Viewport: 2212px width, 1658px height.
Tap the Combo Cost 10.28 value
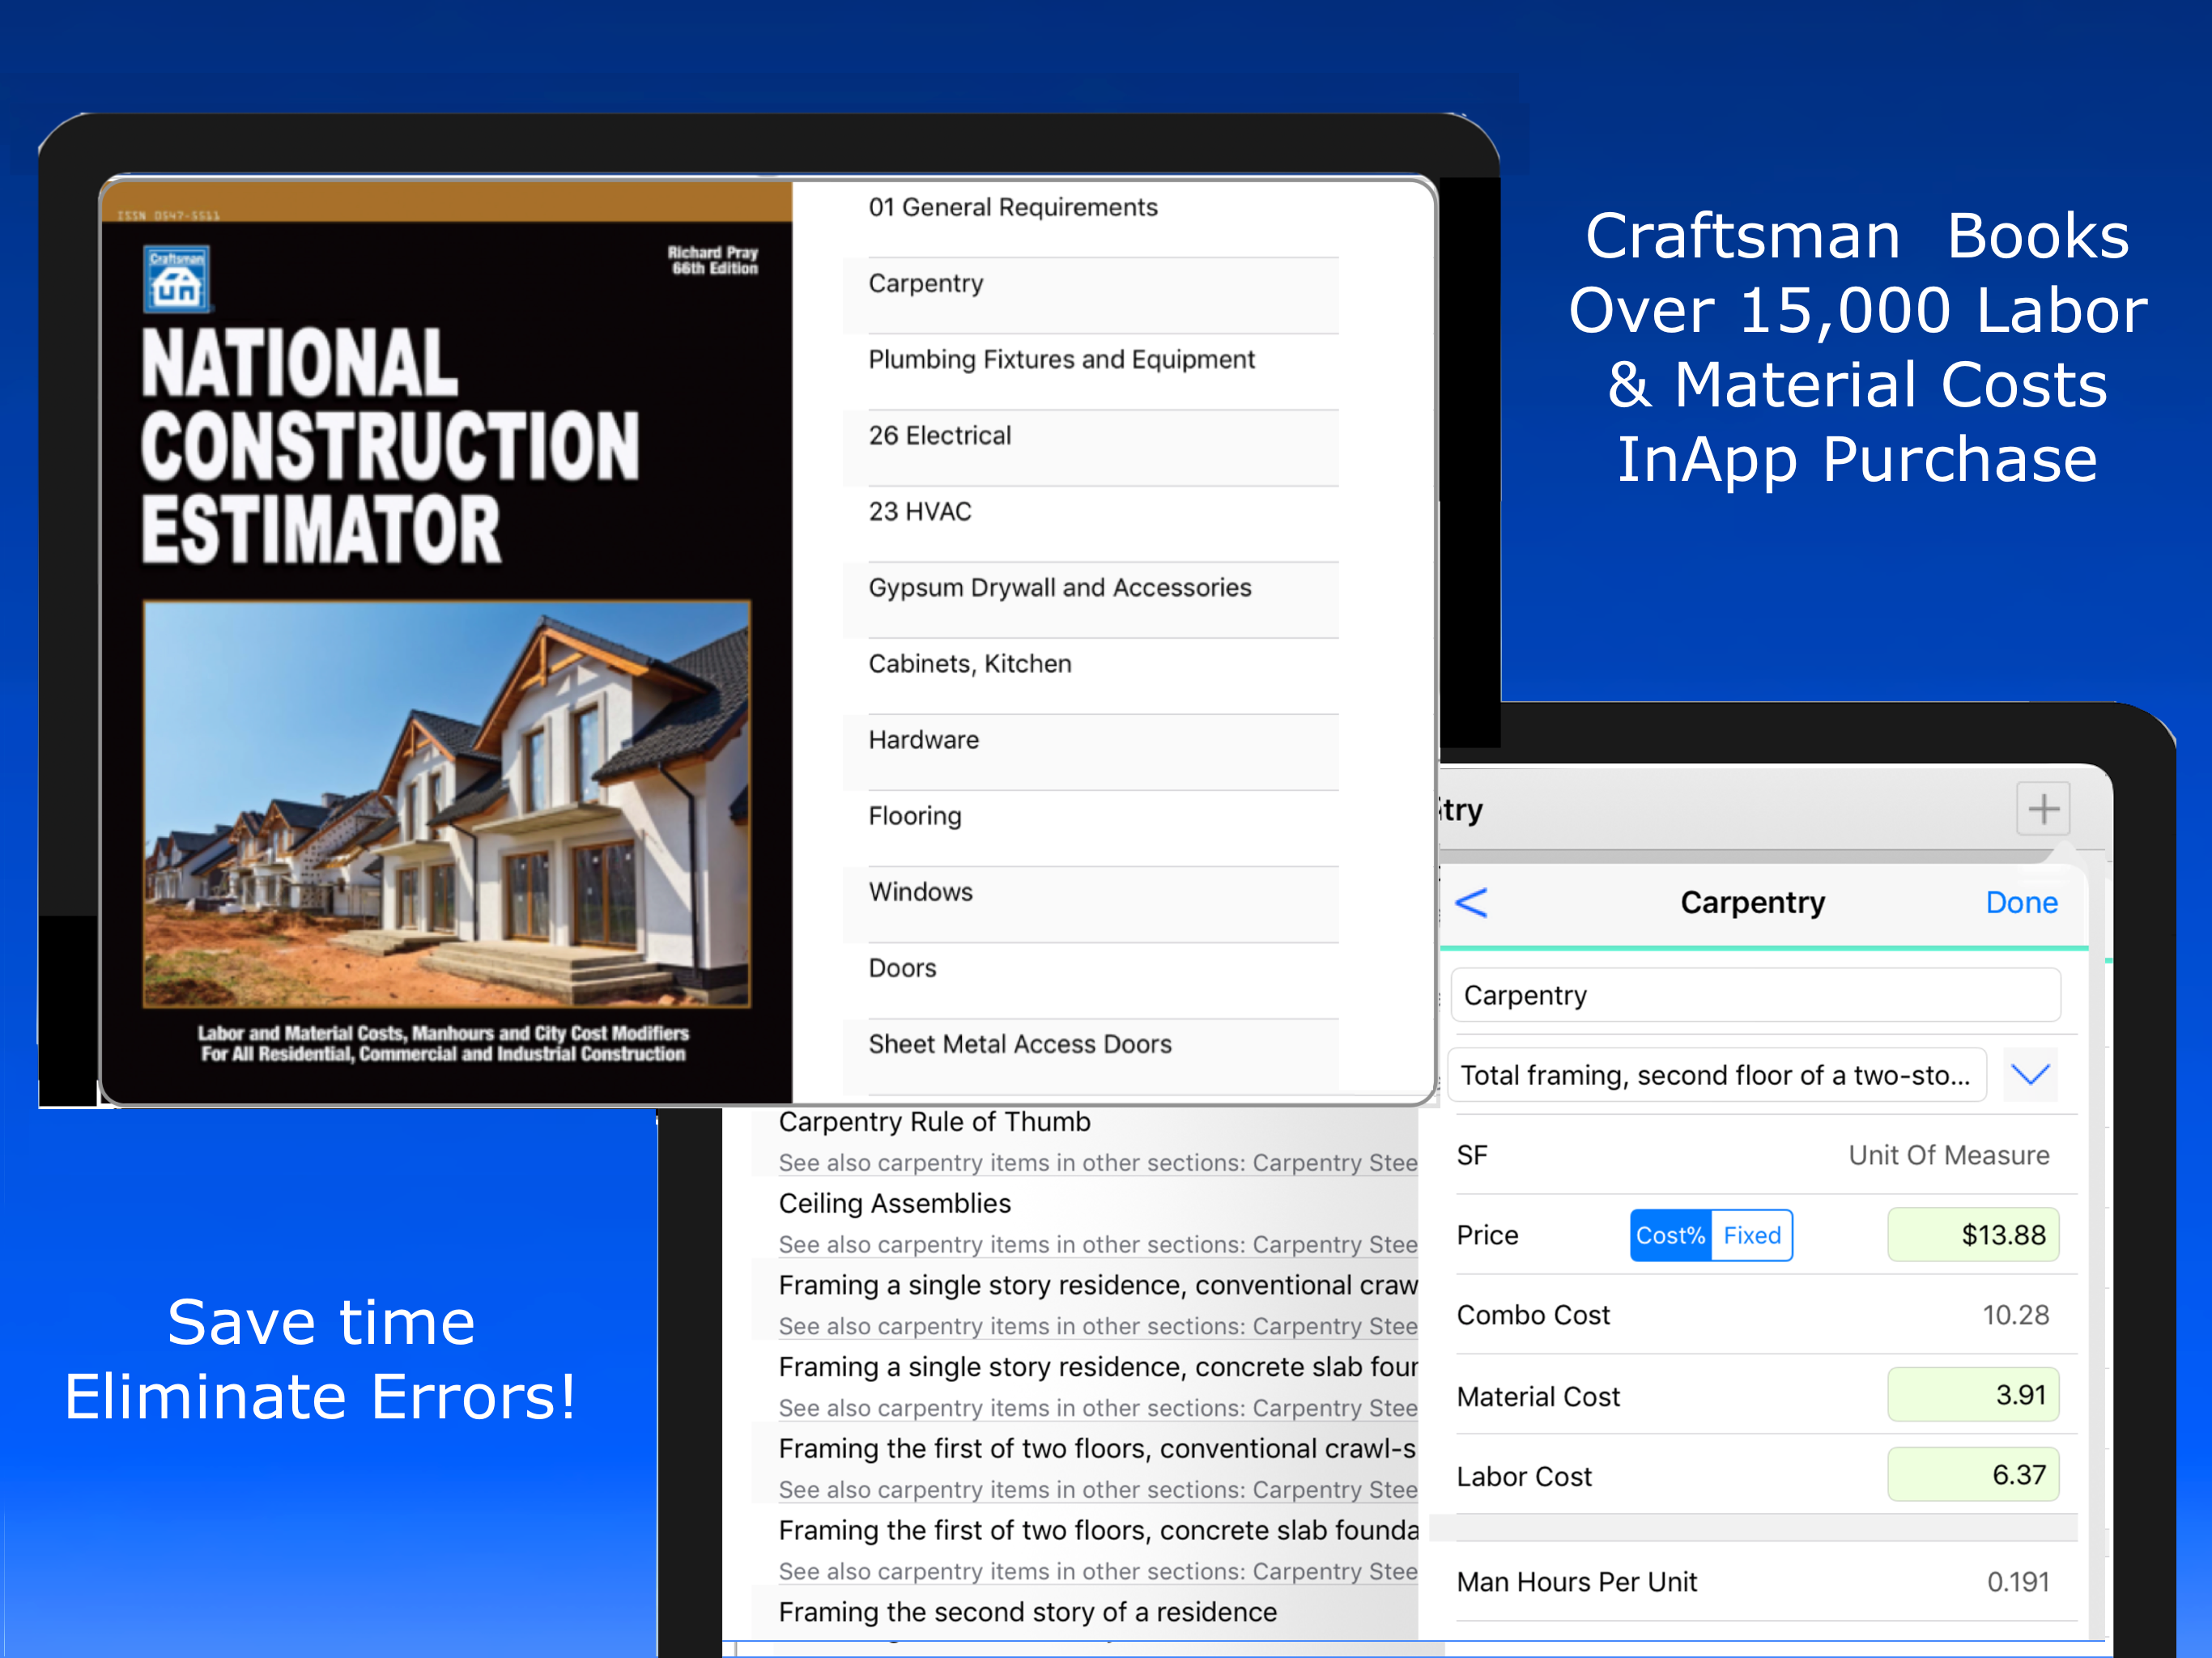[2015, 1315]
